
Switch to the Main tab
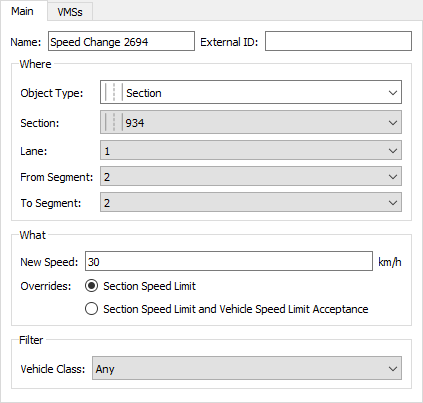tap(22, 11)
